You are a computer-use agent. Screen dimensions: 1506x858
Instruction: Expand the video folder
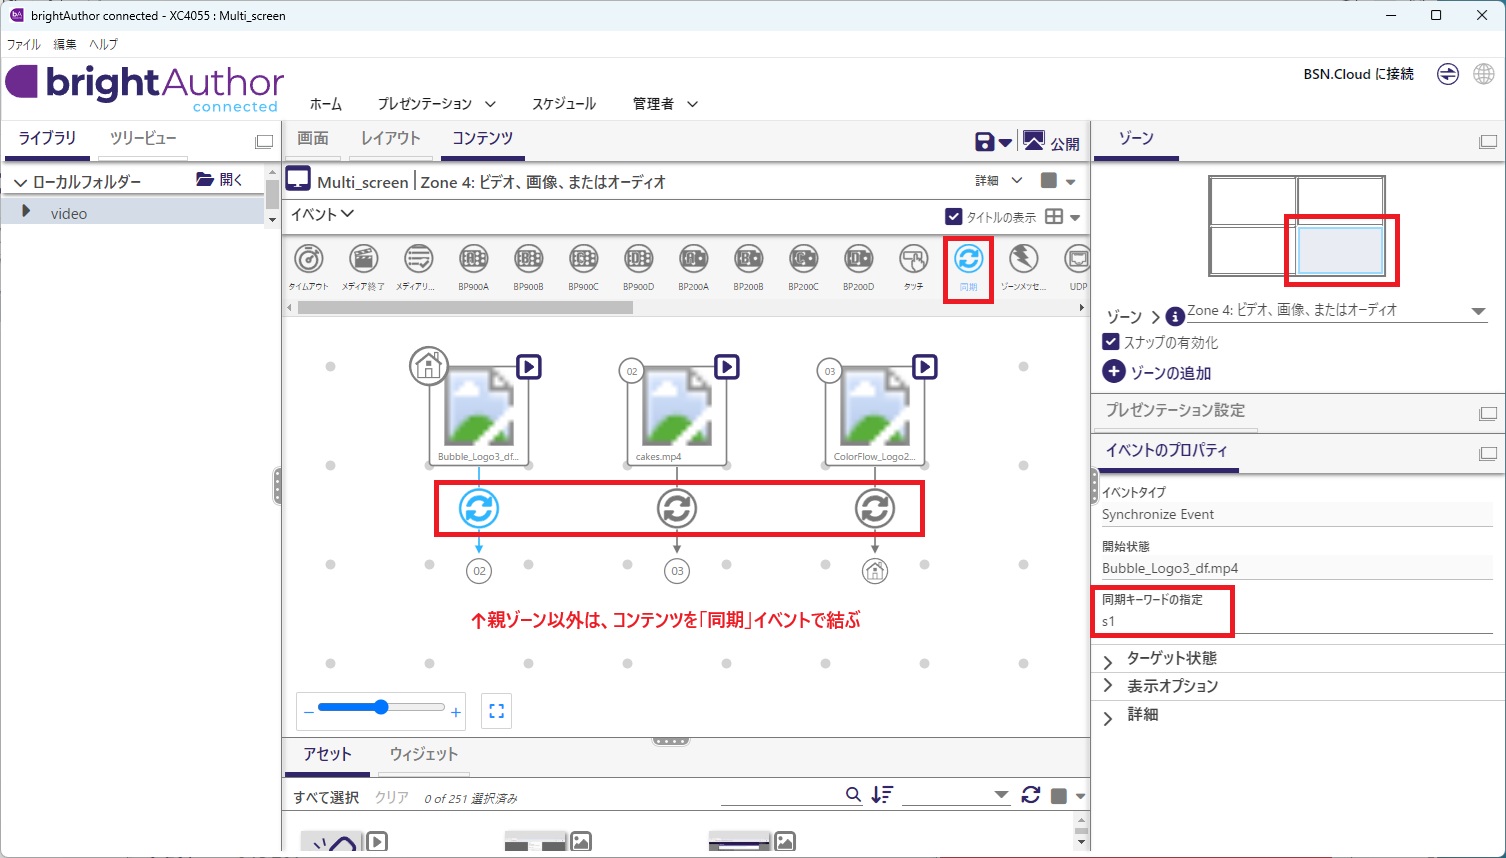coord(27,212)
